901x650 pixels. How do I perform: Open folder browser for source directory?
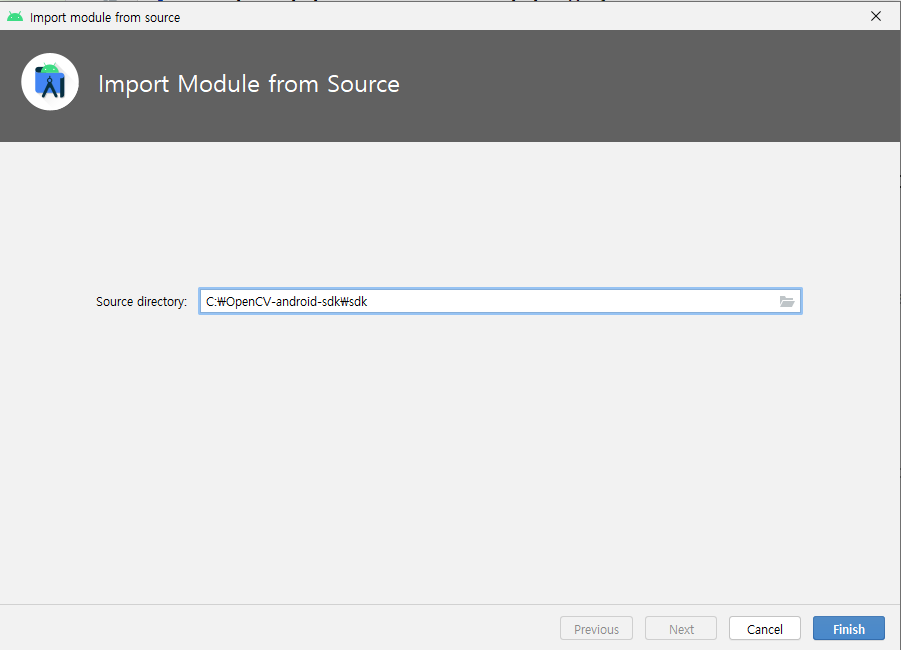(787, 301)
